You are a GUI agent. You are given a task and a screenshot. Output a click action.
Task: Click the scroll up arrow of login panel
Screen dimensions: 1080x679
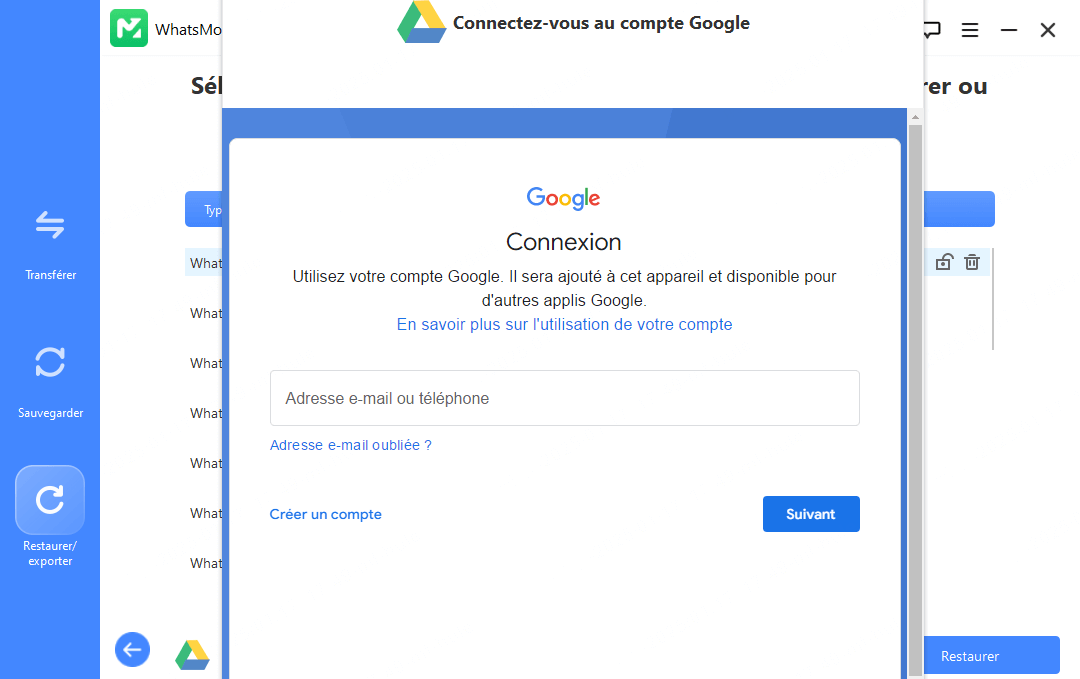(x=915, y=117)
